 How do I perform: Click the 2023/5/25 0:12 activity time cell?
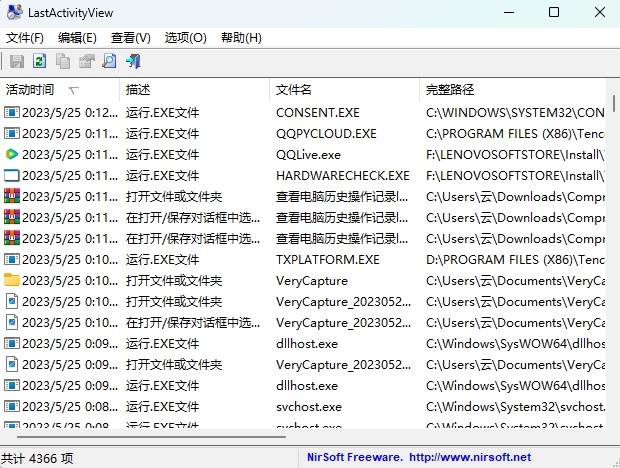70,113
